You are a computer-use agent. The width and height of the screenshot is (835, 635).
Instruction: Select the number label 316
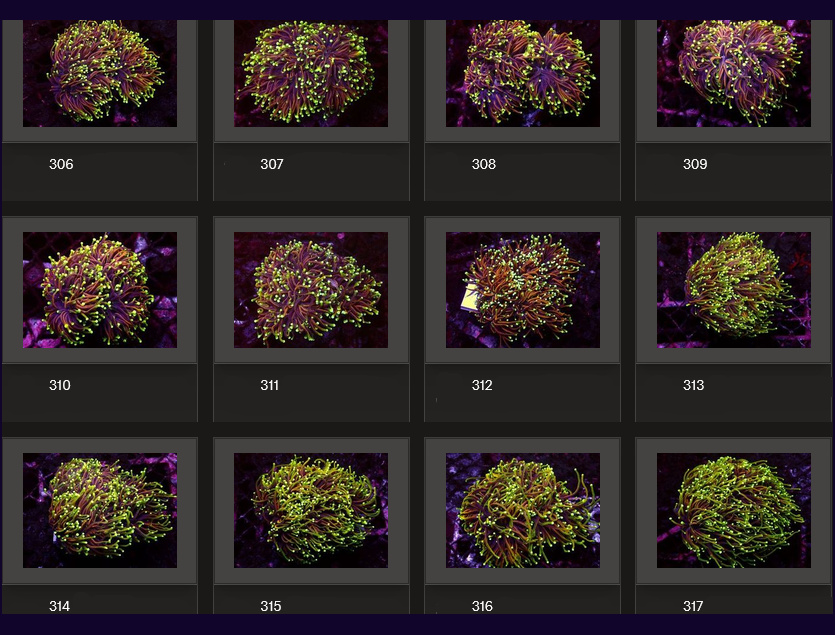[x=482, y=606]
